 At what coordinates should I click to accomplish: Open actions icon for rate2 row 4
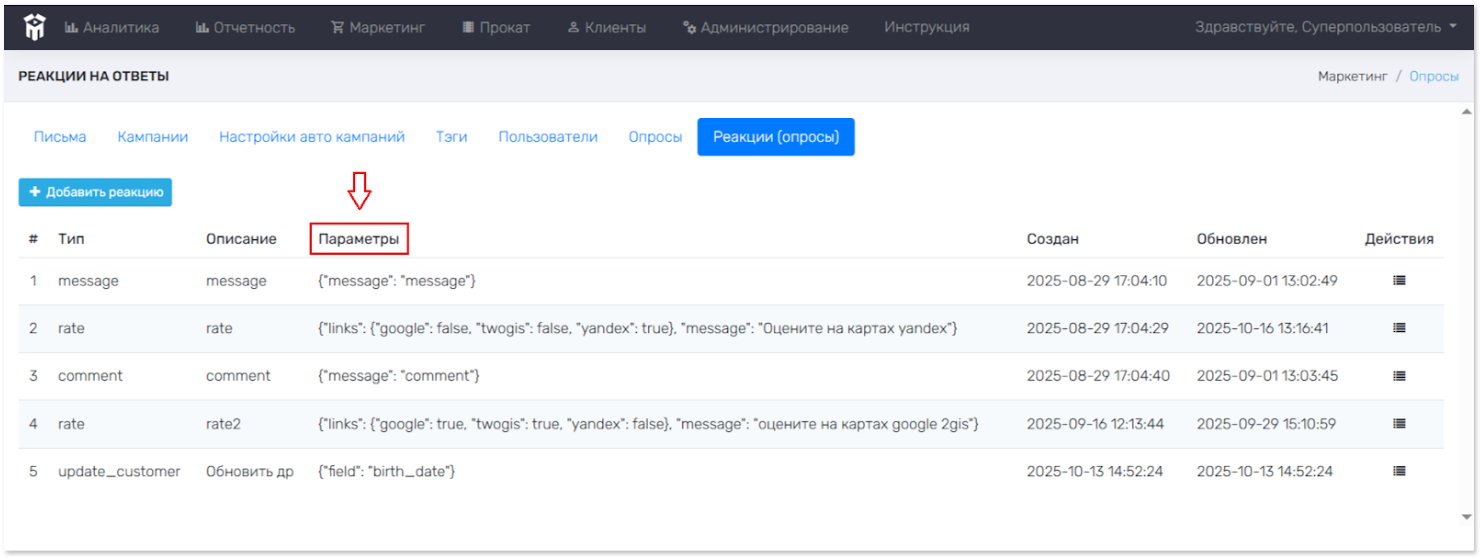(1399, 424)
